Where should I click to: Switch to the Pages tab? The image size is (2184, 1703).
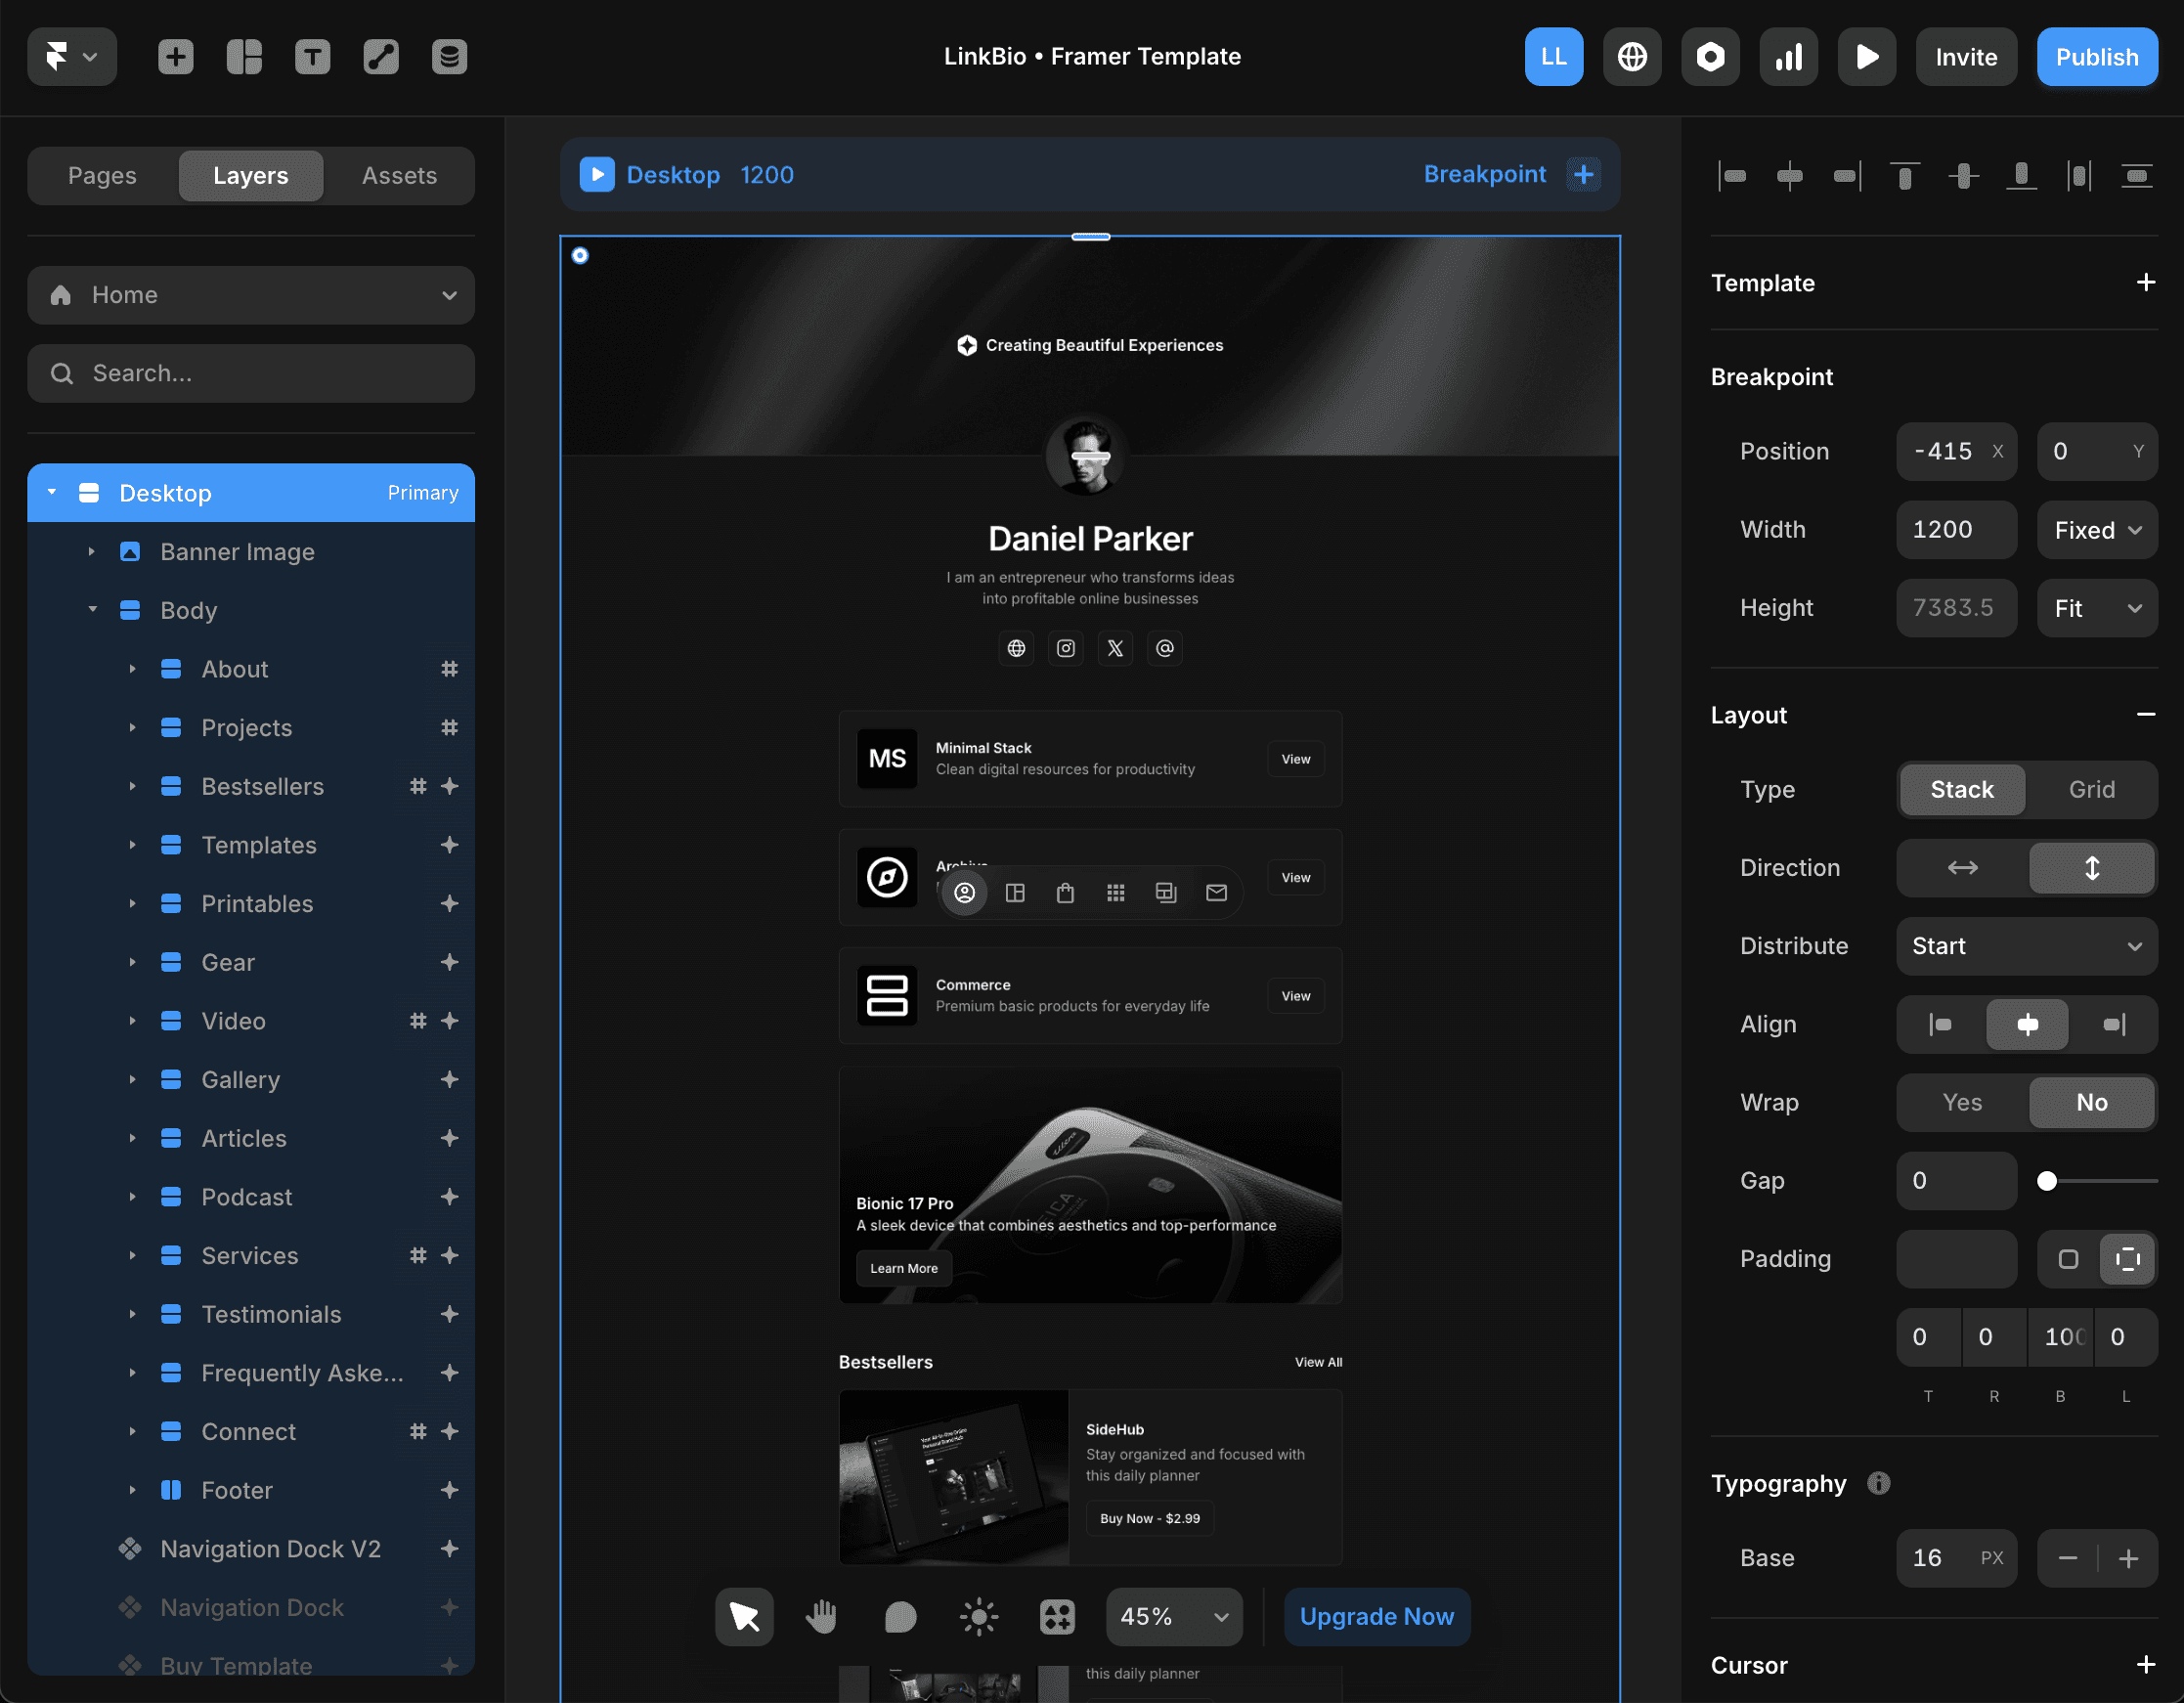point(102,176)
